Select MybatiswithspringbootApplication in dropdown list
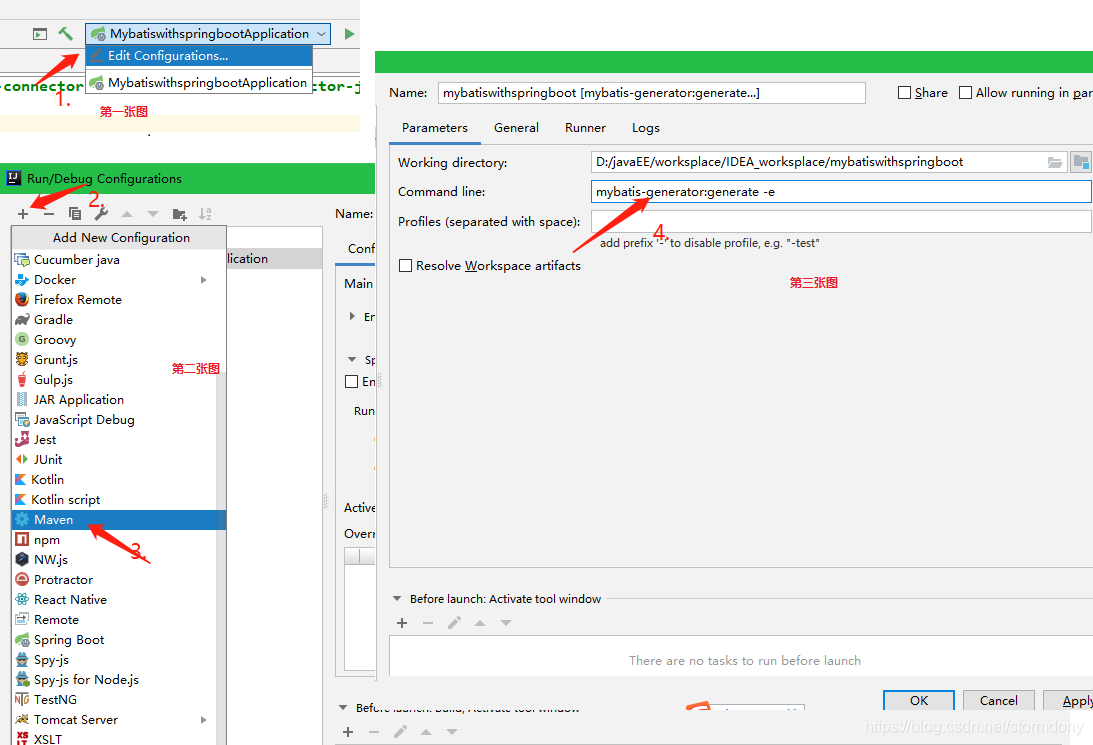This screenshot has width=1093, height=745. click(x=199, y=82)
